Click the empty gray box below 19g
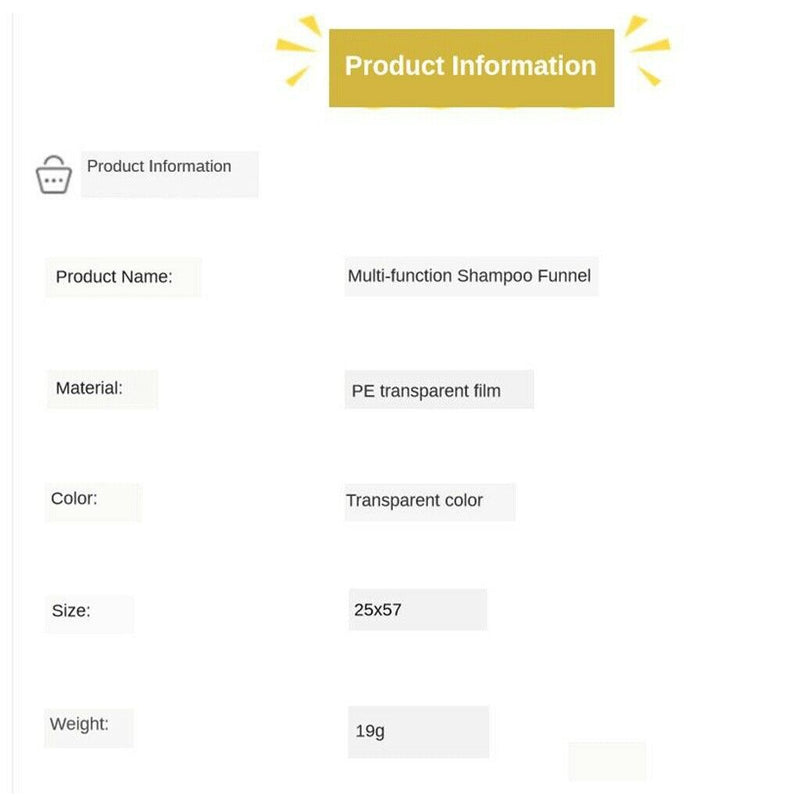Viewport: 800px width, 800px height. (607, 761)
